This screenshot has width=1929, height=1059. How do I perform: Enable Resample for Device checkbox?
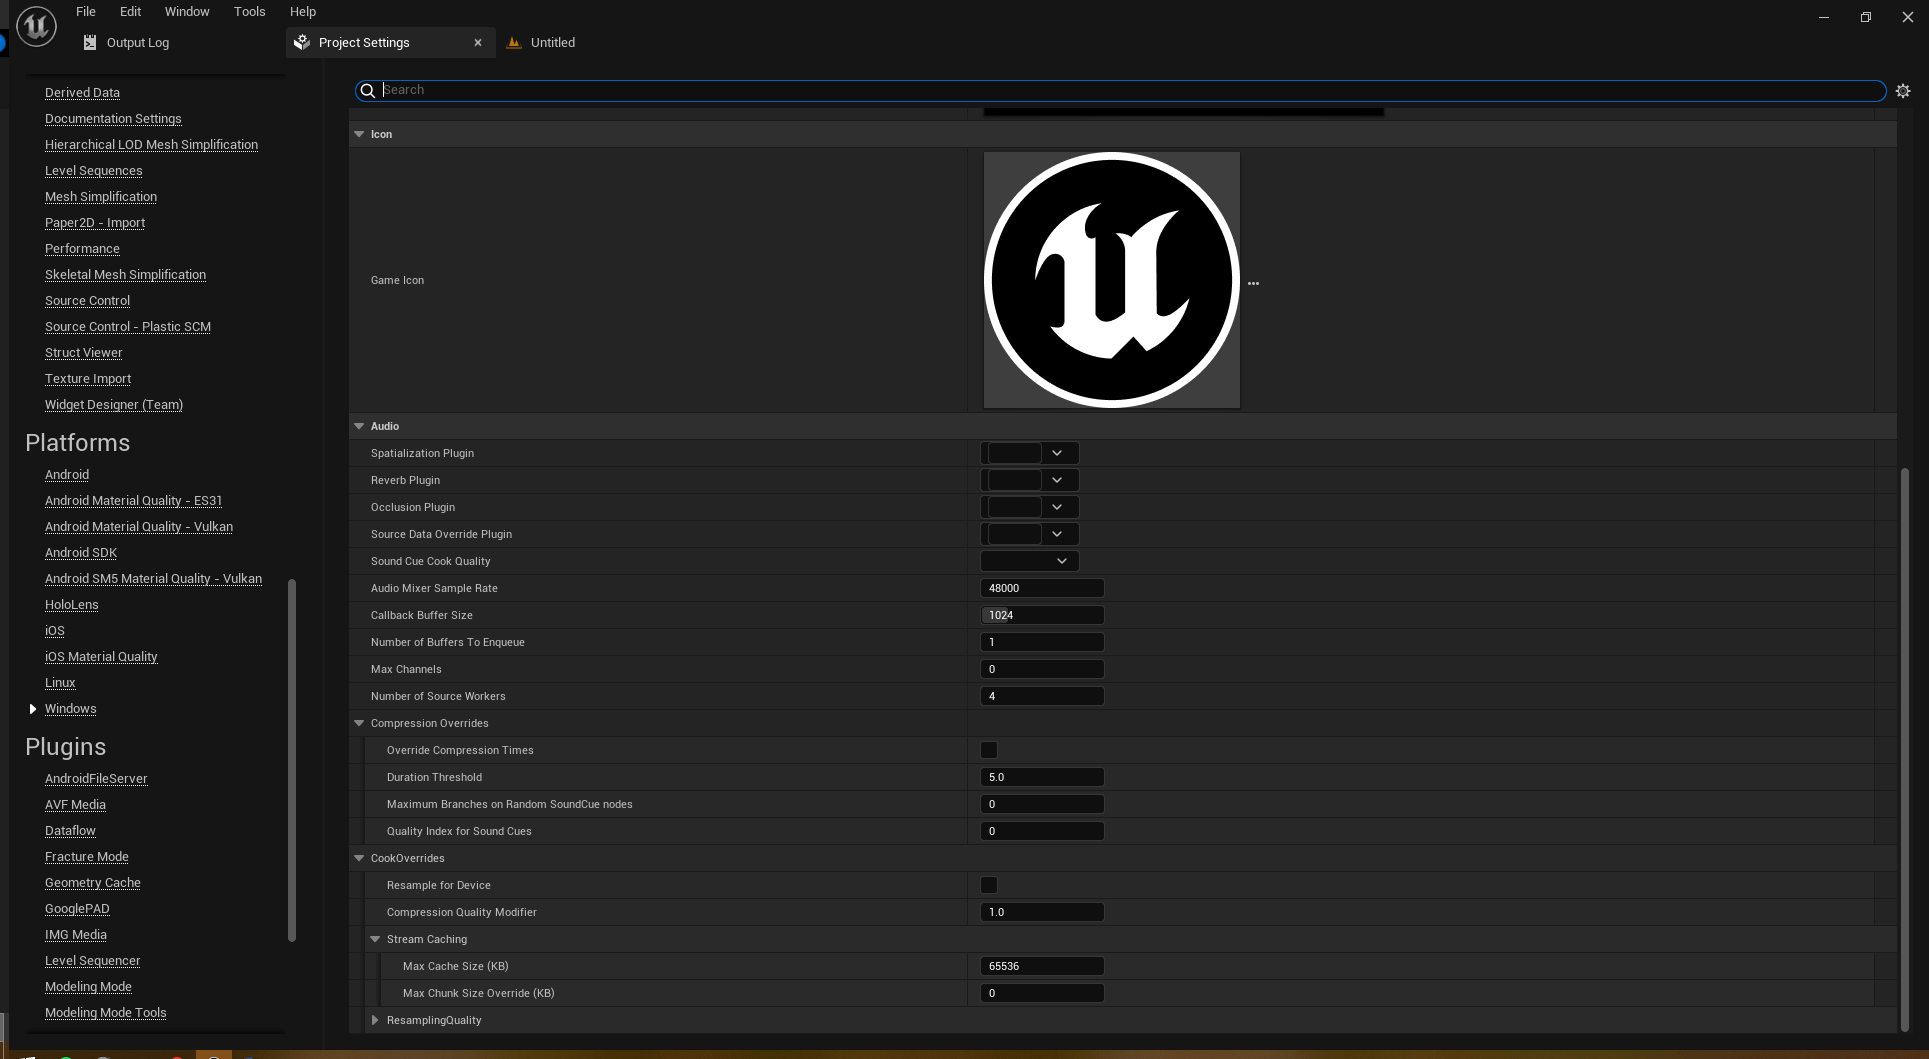pos(989,885)
